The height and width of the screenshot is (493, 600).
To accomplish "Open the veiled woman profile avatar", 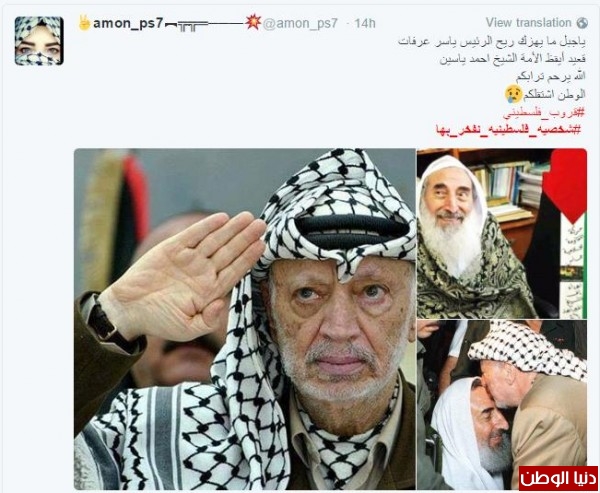I will (39, 41).
